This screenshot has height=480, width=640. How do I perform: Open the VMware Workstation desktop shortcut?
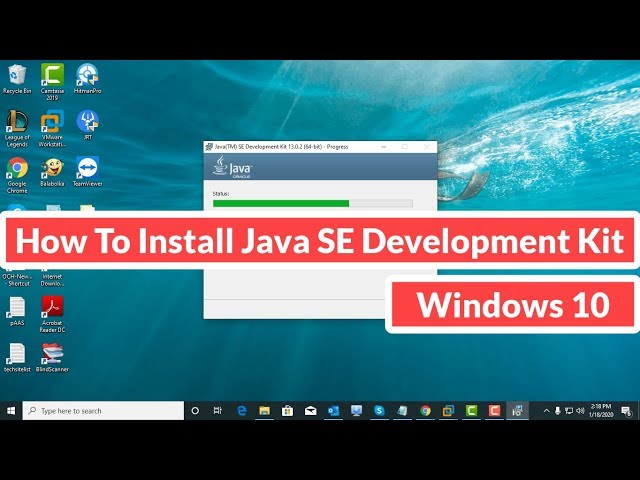coord(52,129)
